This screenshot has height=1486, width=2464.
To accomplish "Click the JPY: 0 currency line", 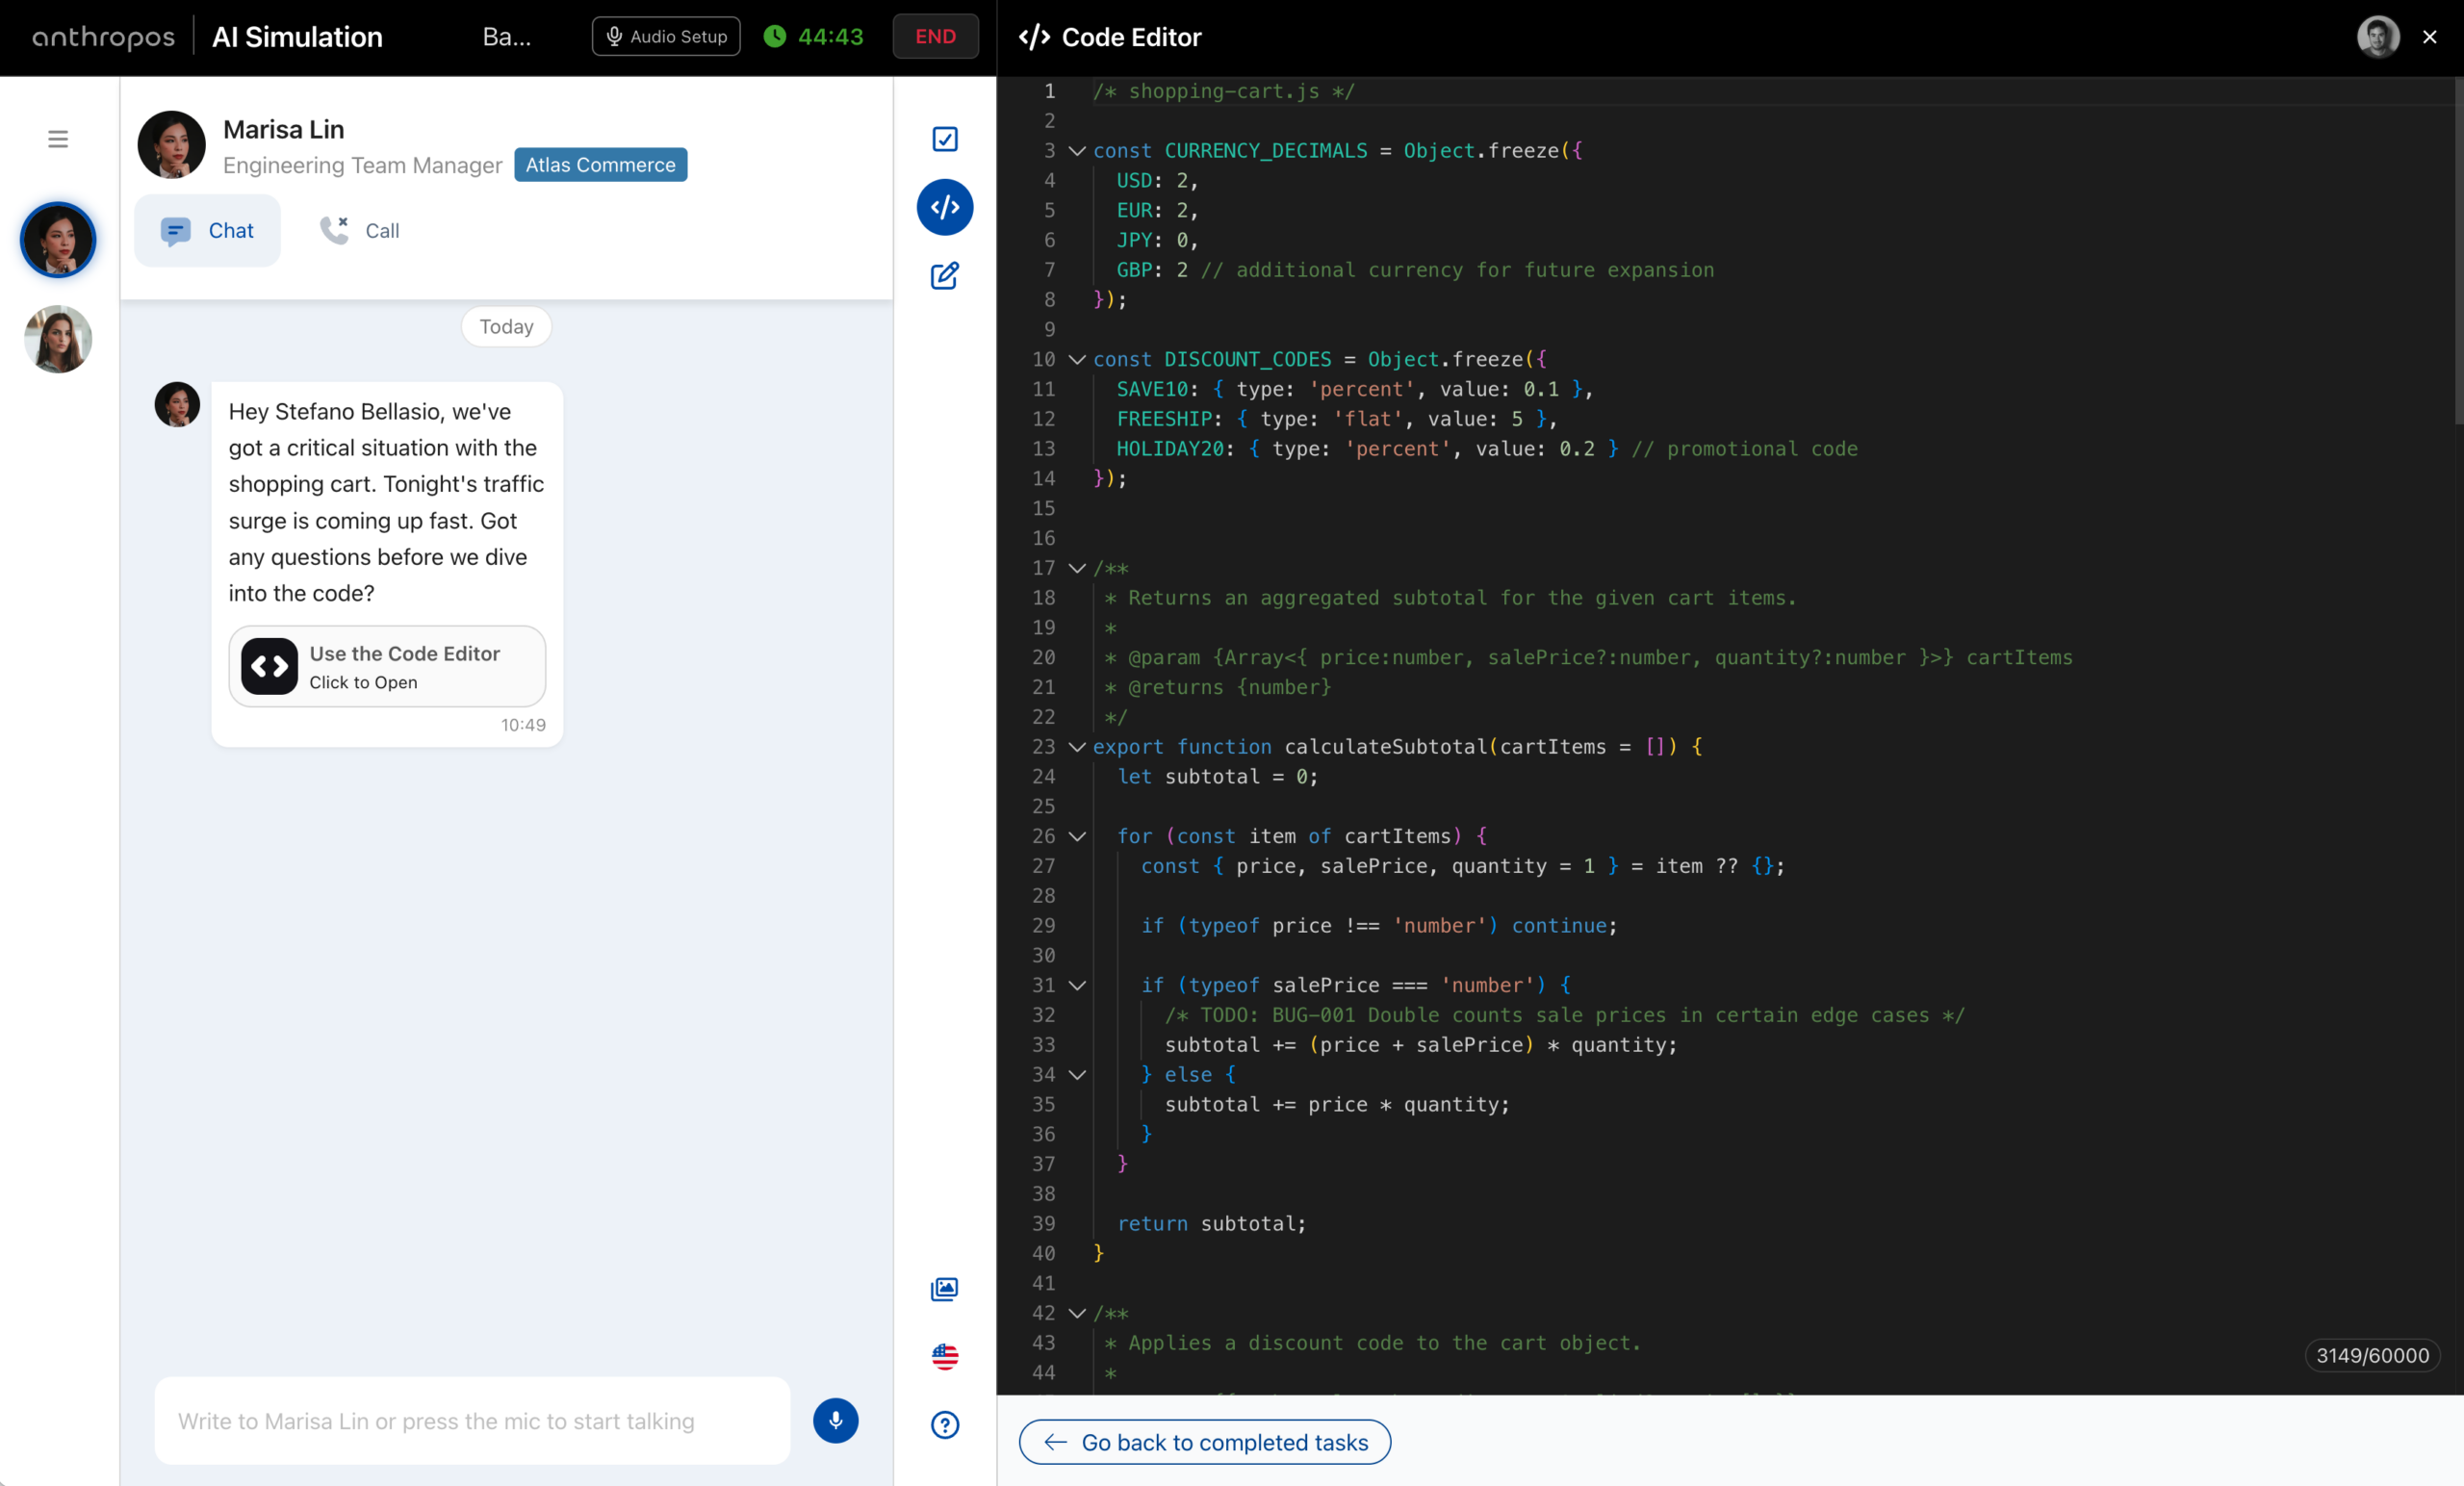I will coord(1157,240).
